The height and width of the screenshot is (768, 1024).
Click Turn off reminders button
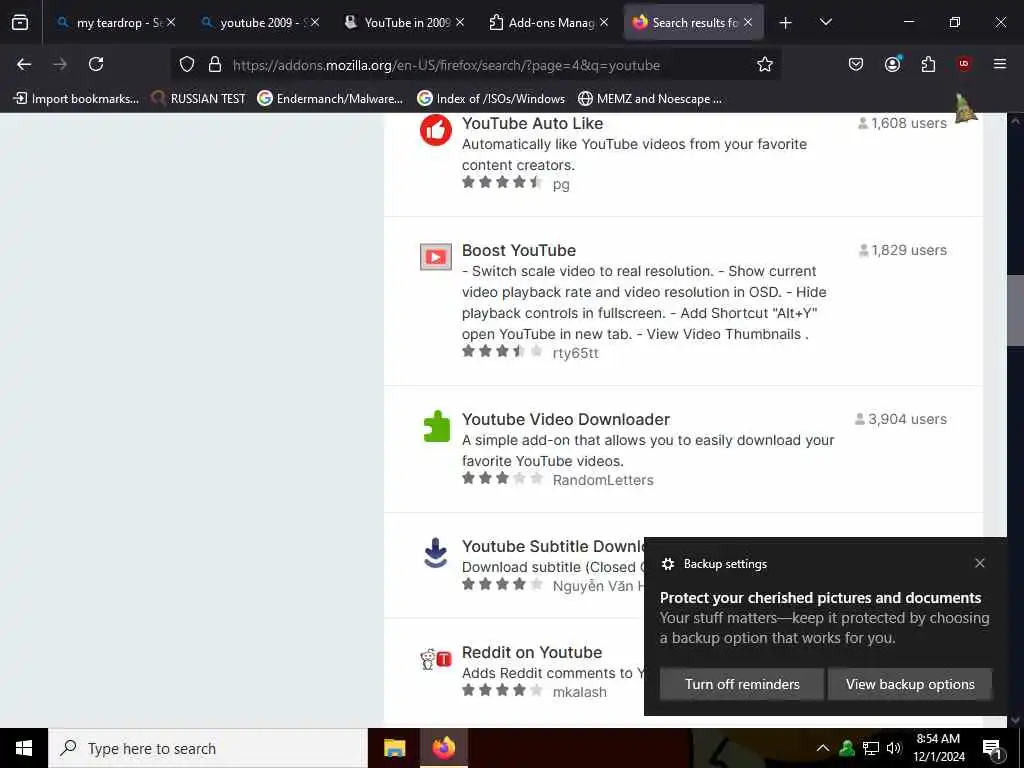(x=742, y=684)
